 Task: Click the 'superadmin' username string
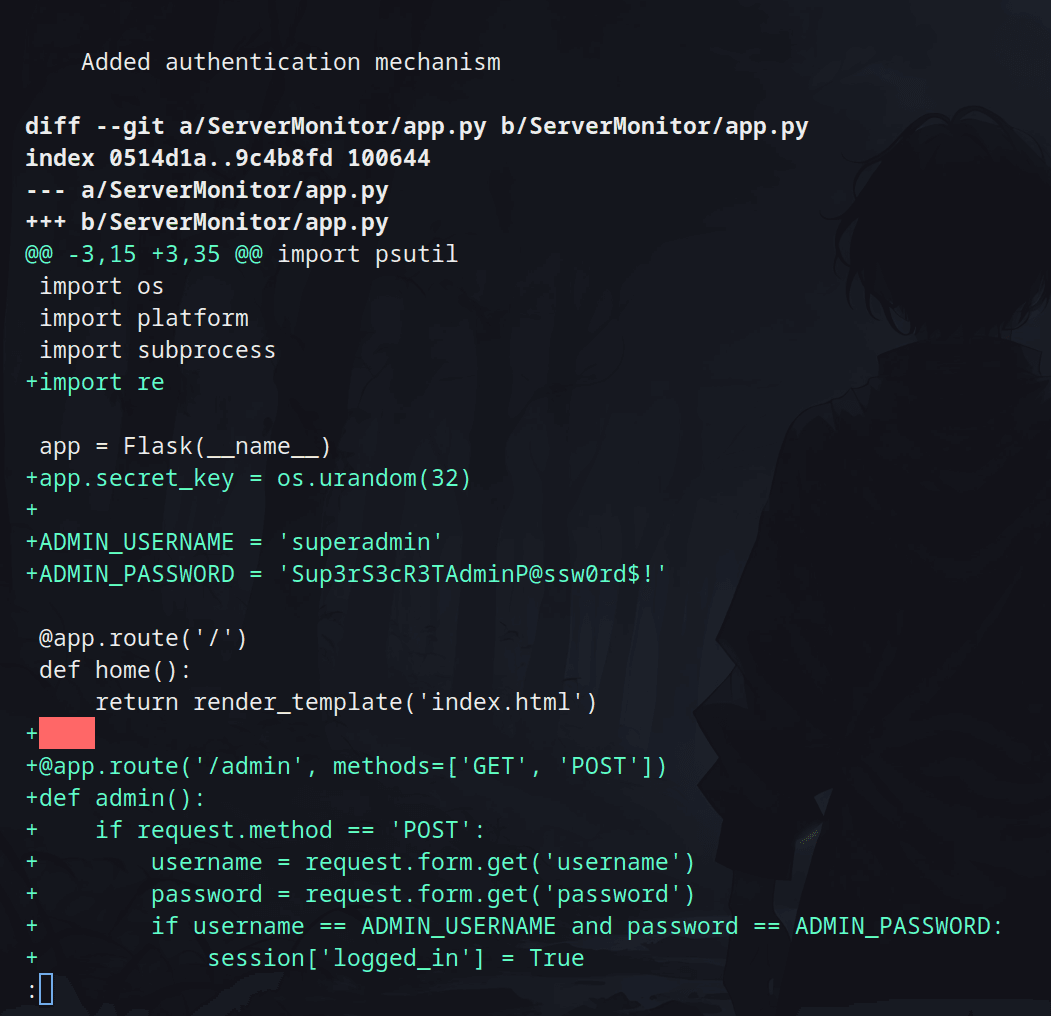(x=361, y=542)
